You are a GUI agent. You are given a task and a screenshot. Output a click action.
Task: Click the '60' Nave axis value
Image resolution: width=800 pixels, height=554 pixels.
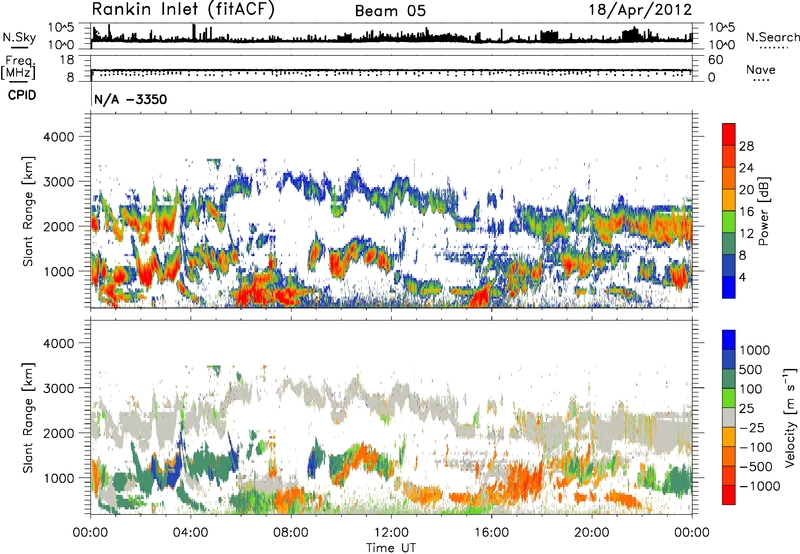(716, 60)
